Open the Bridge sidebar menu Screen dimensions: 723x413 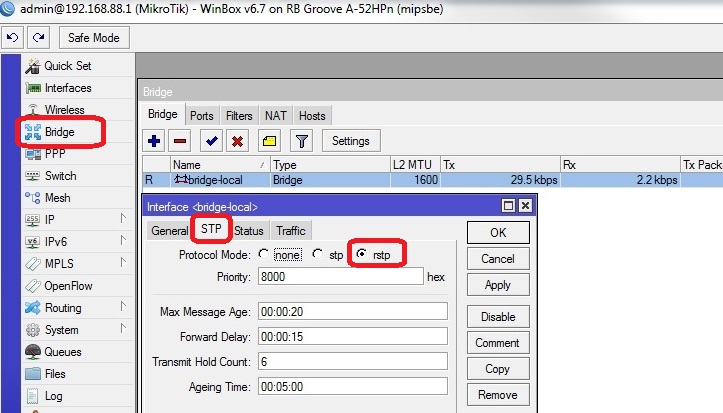click(59, 132)
